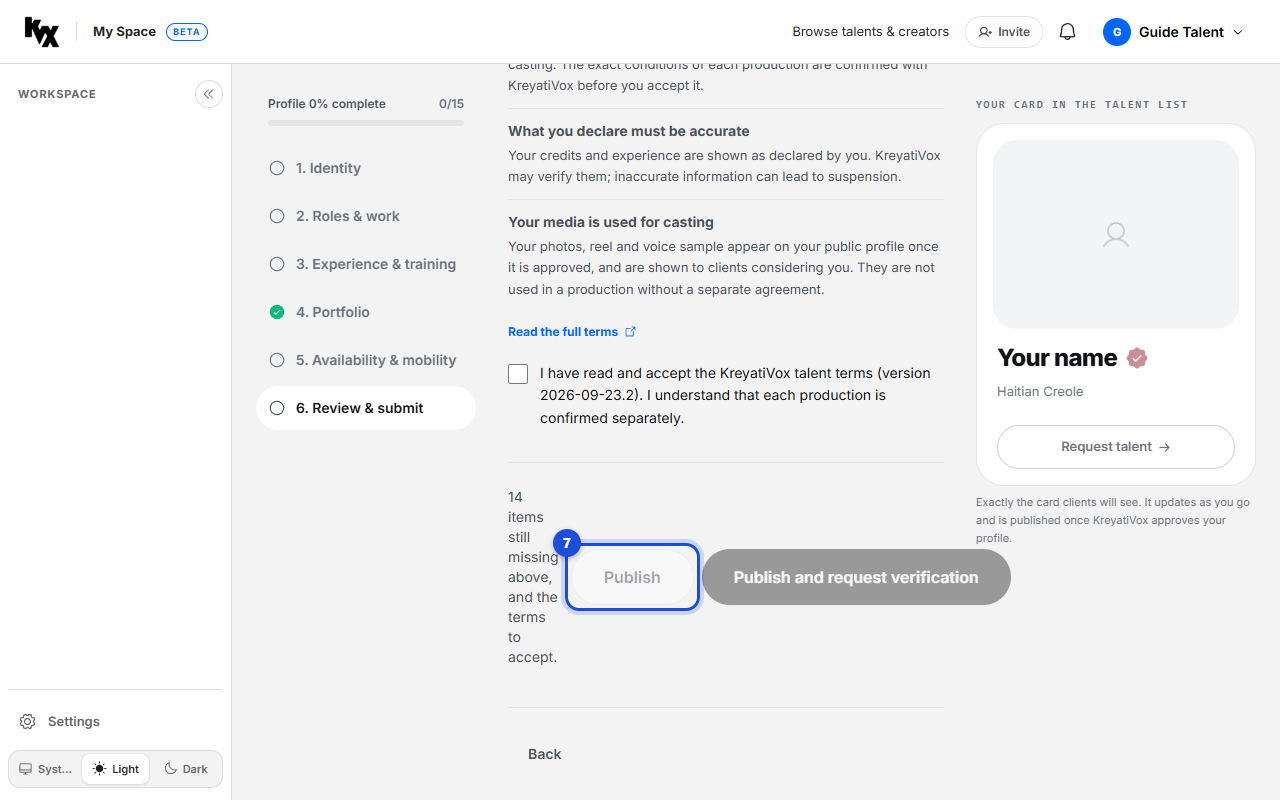This screenshot has height=800, width=1280.
Task: Open the notifications bell
Action: point(1067,32)
